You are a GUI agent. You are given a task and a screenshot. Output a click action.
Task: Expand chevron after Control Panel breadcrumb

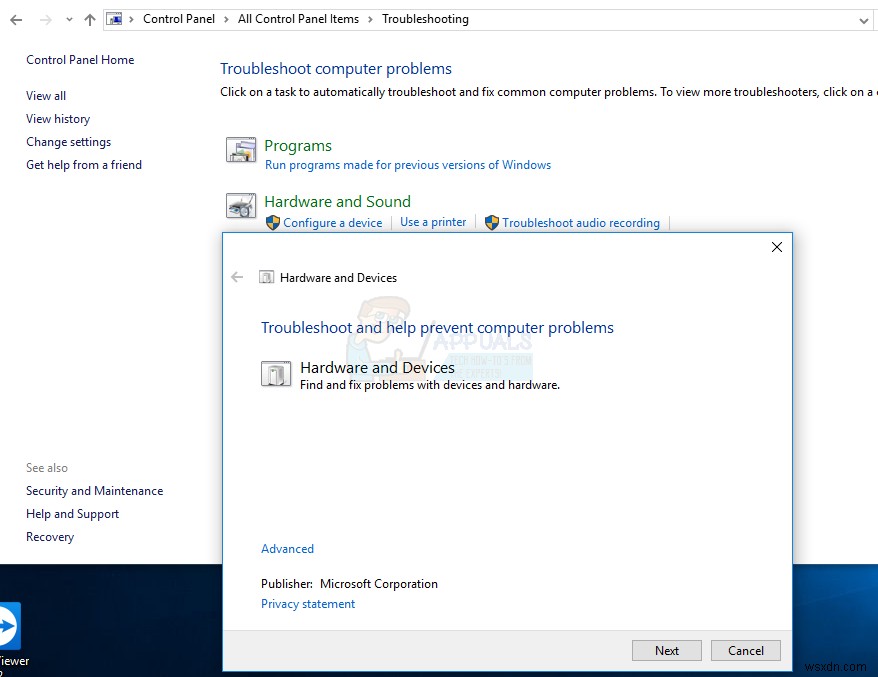tap(226, 20)
